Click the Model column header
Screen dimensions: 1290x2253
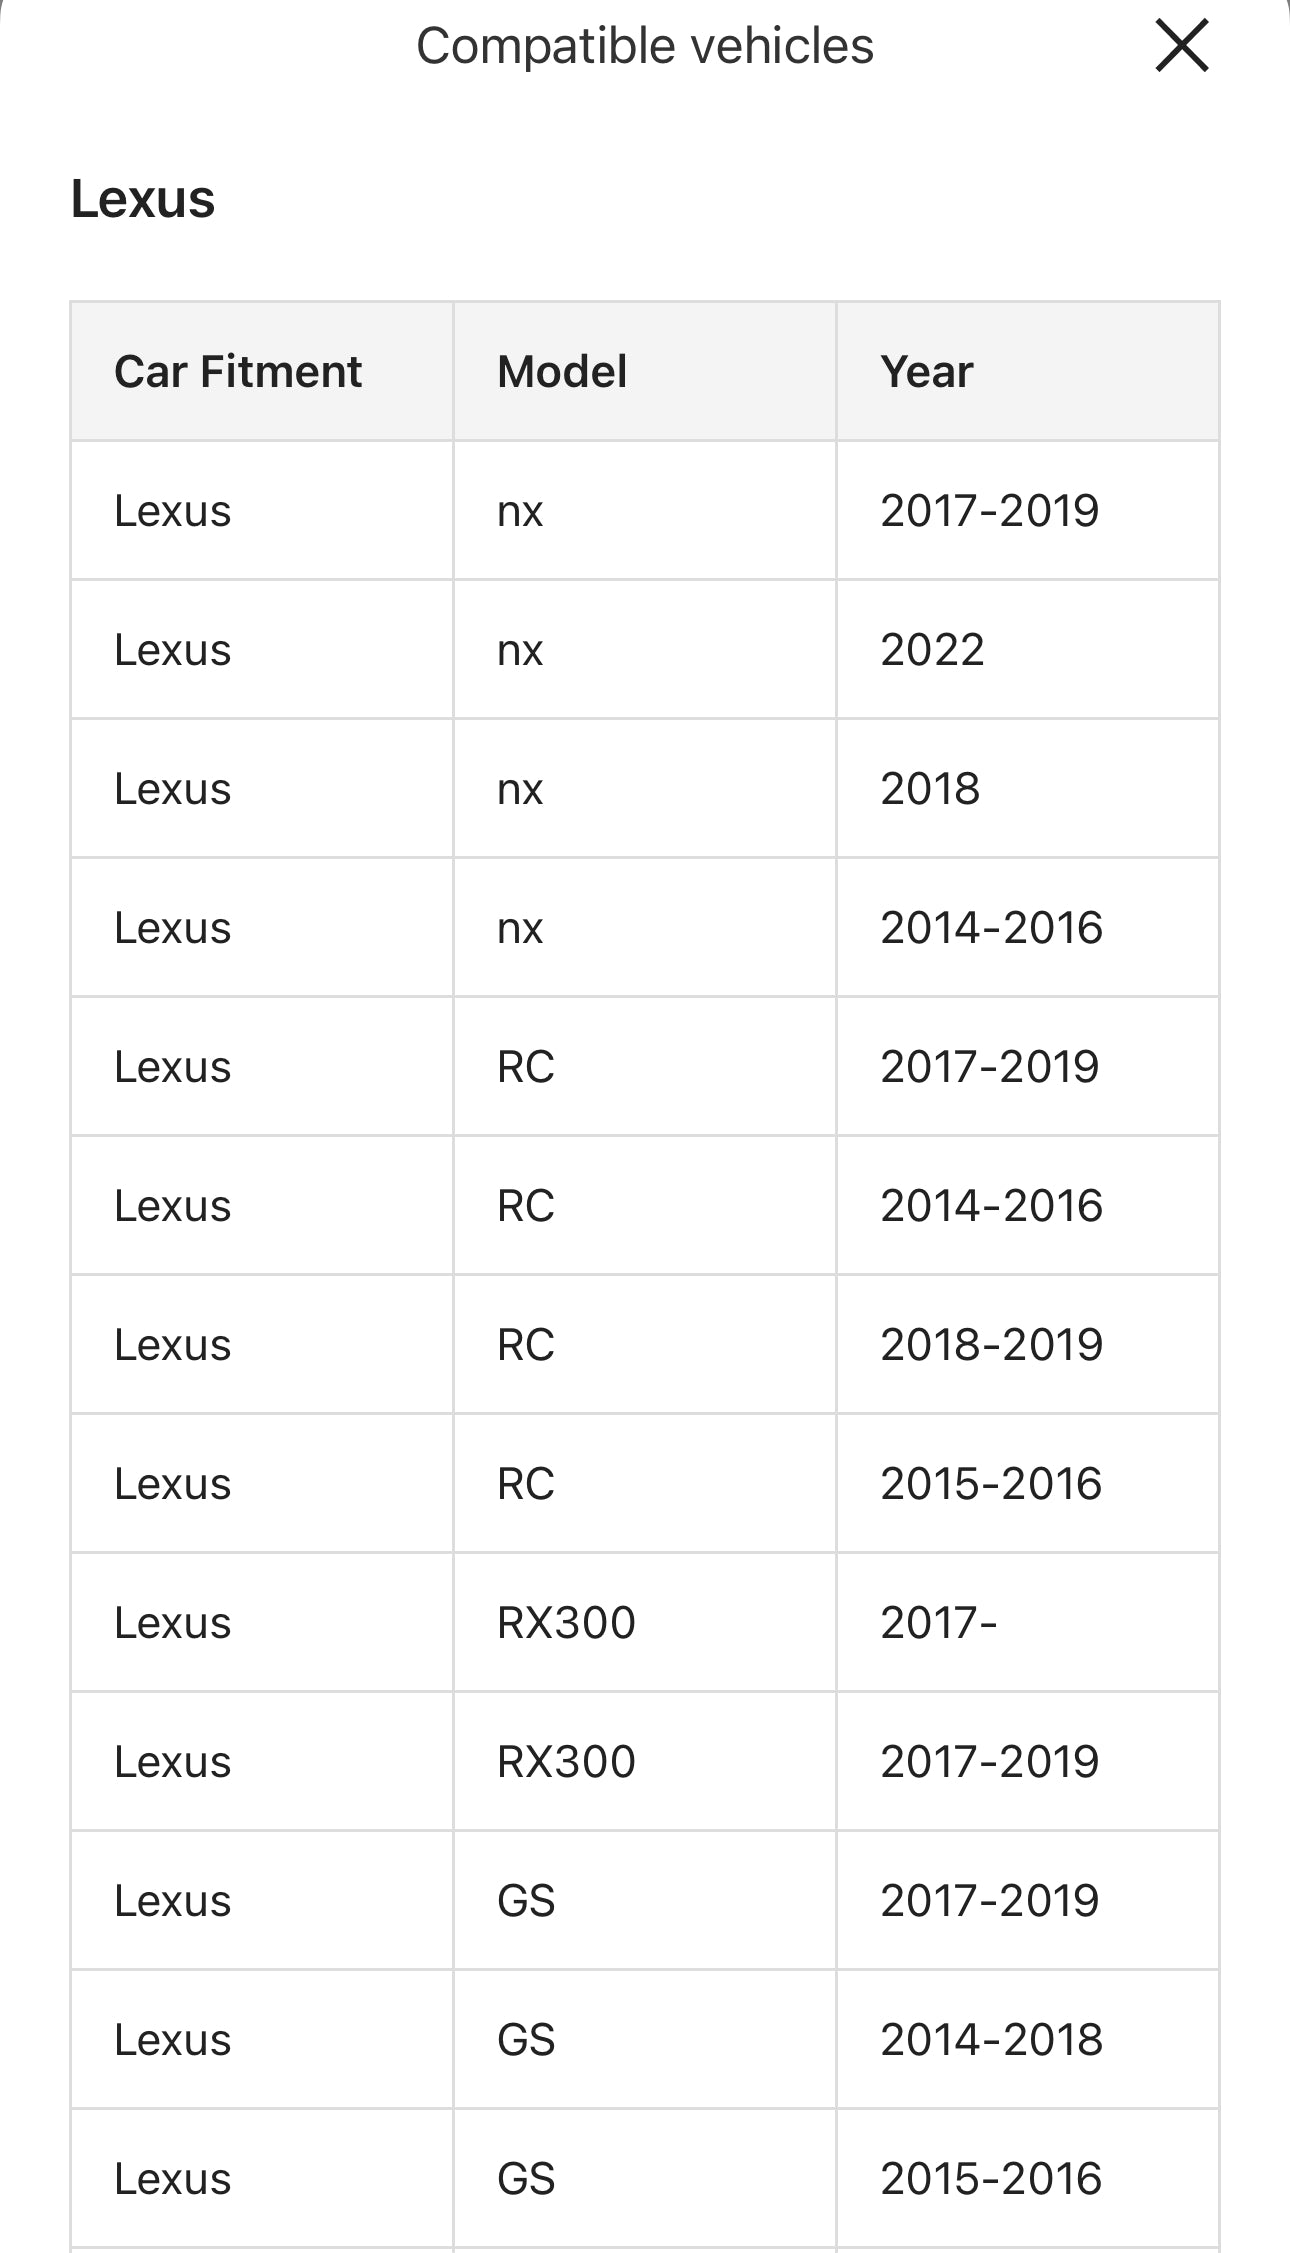(645, 371)
